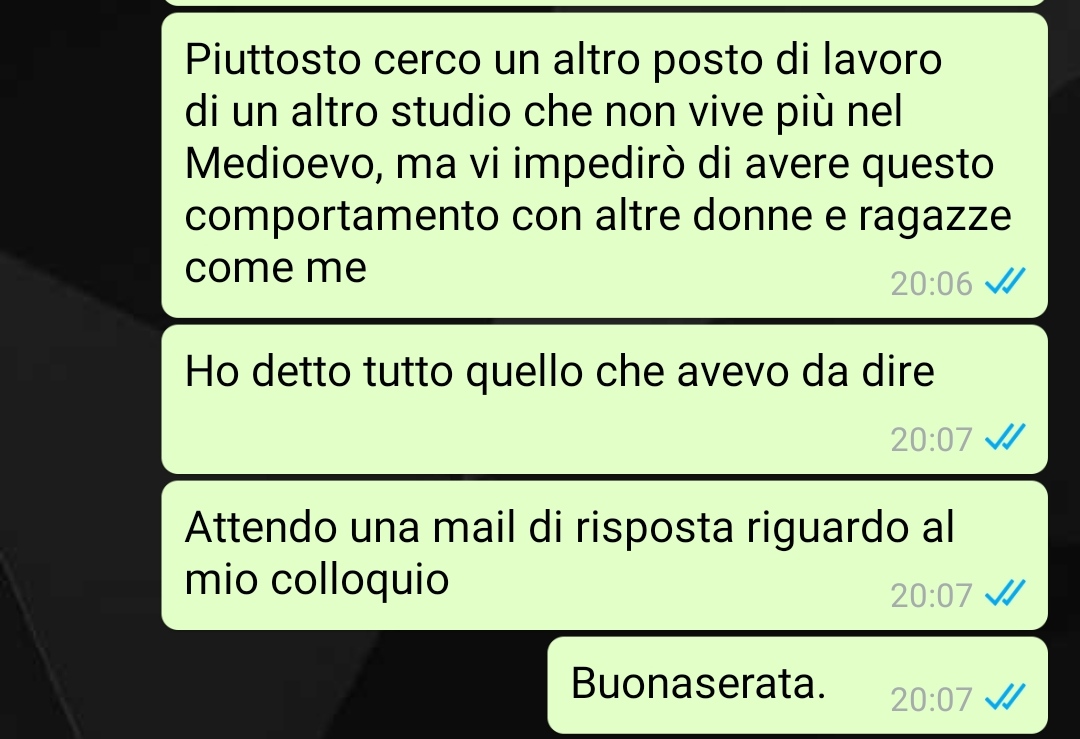Click the 20:06 timestamp
This screenshot has height=739, width=1080.
click(931, 284)
